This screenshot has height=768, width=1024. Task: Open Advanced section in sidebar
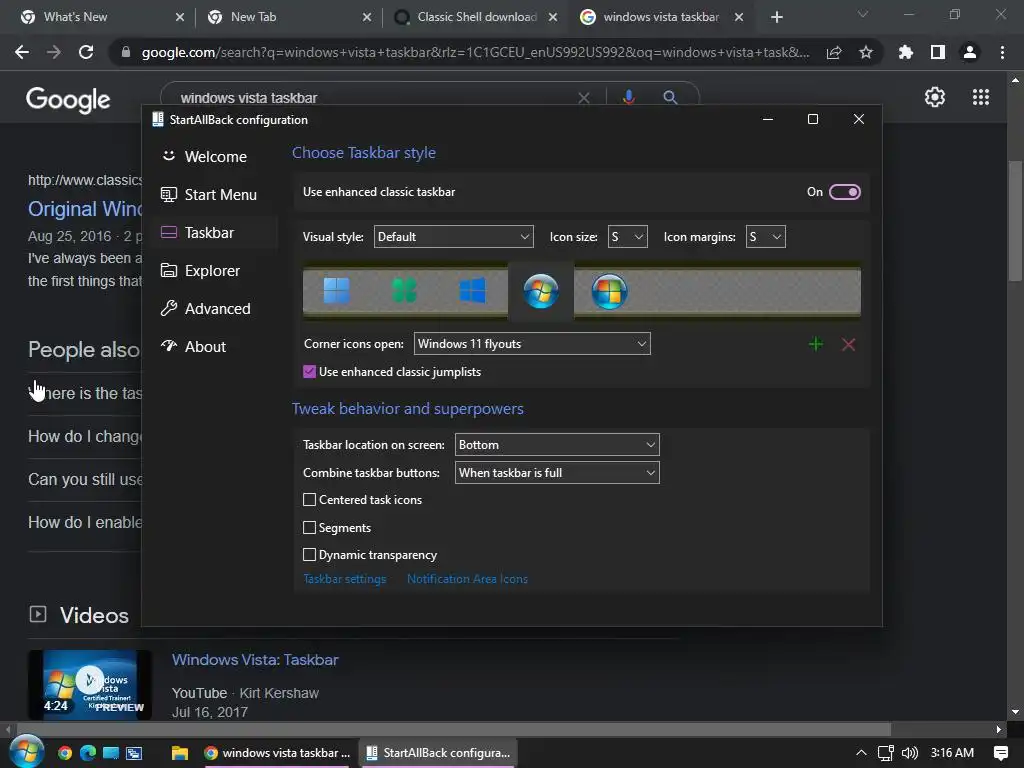click(216, 308)
